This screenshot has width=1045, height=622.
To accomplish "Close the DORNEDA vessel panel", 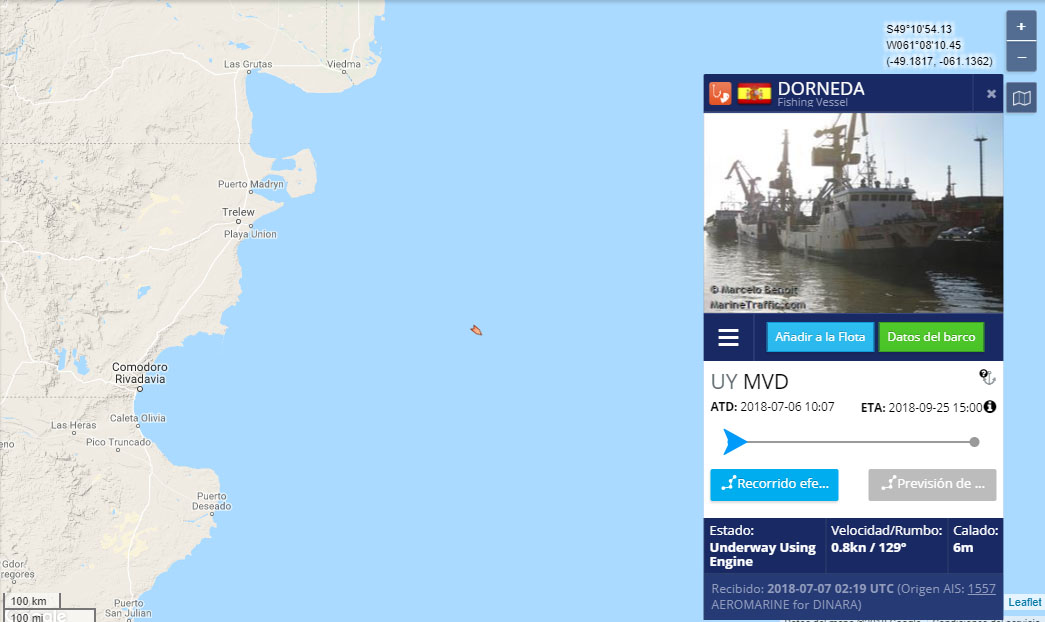I will pos(991,94).
